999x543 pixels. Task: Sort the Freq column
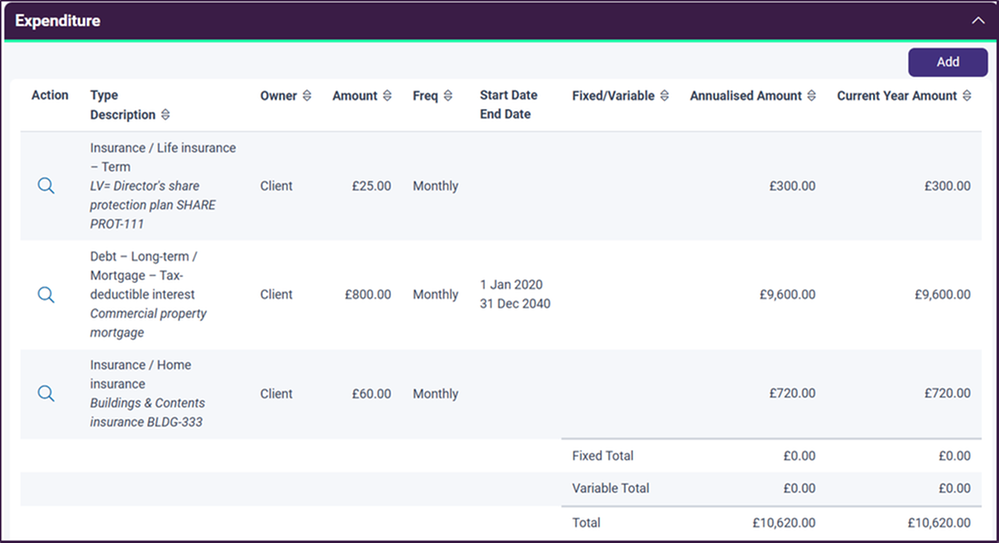pos(448,96)
